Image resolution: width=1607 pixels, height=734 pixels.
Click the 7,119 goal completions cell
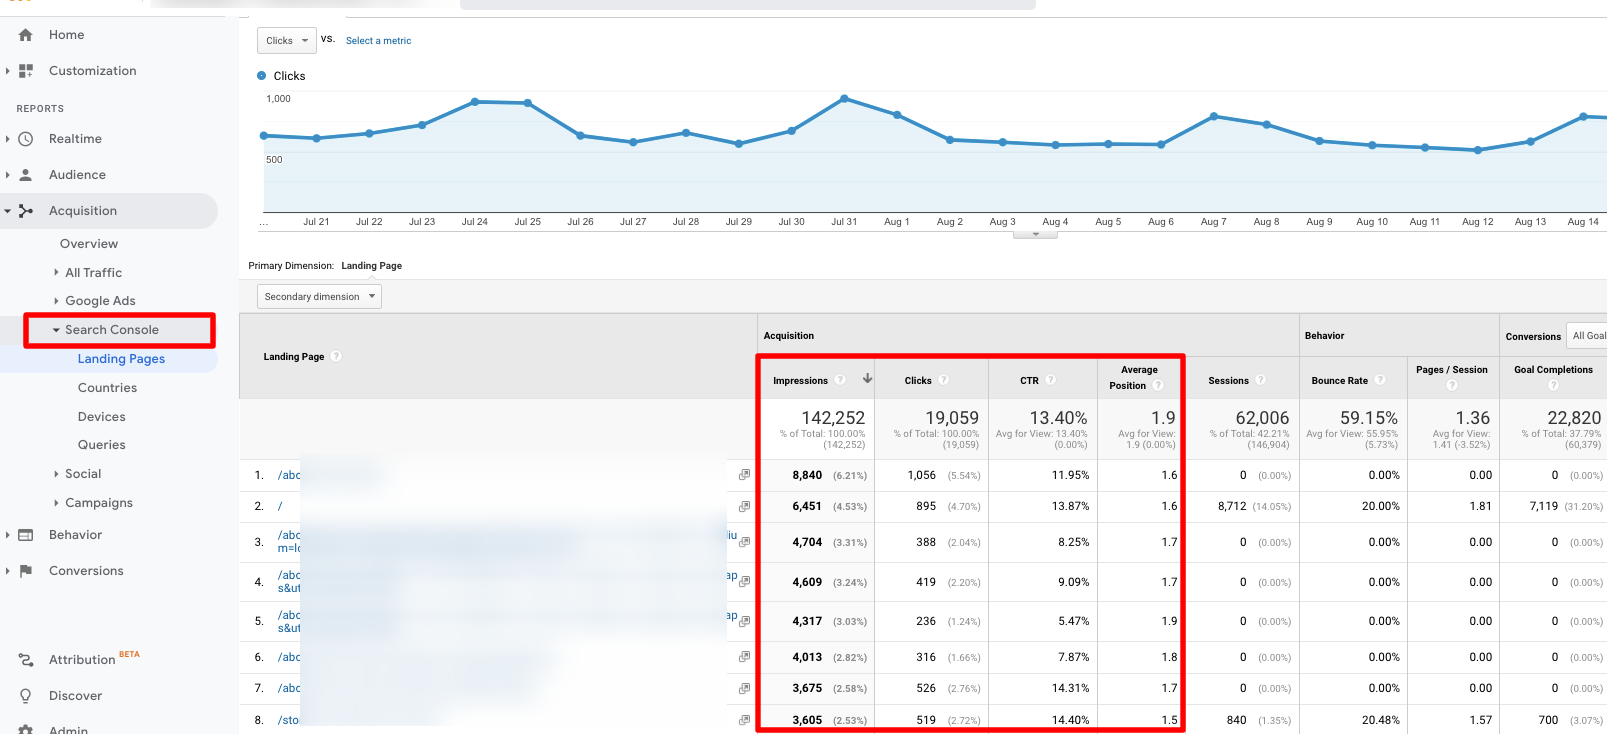point(1544,507)
